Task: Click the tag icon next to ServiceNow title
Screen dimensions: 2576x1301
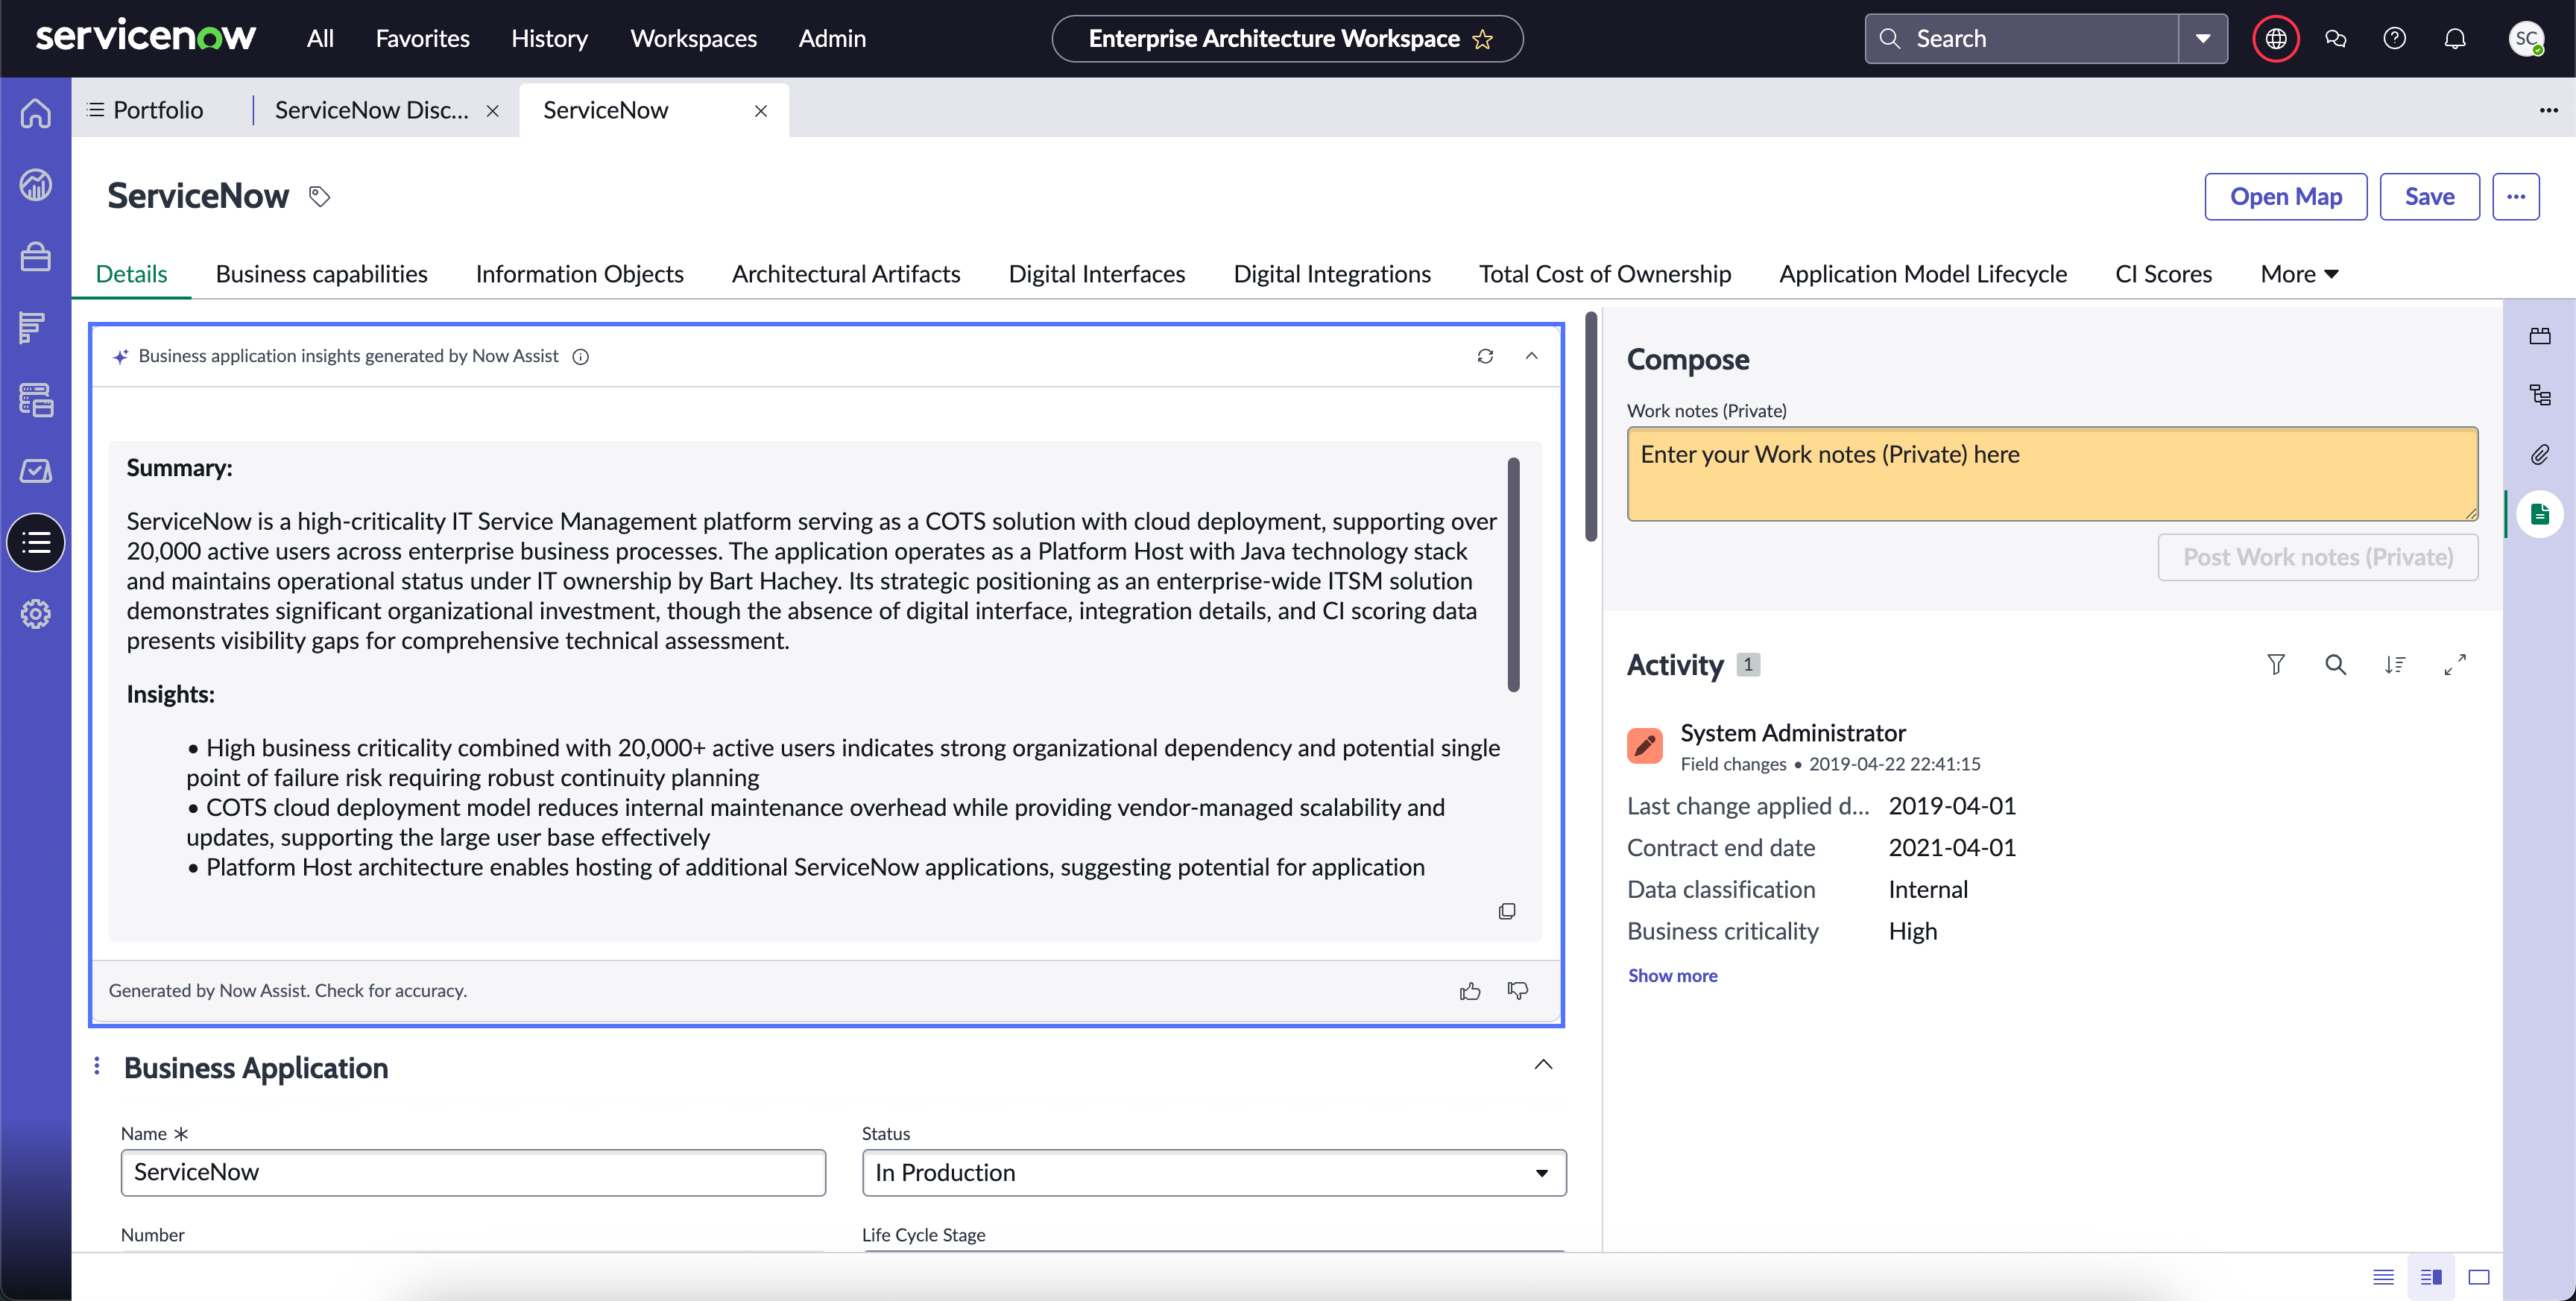Action: (x=319, y=196)
